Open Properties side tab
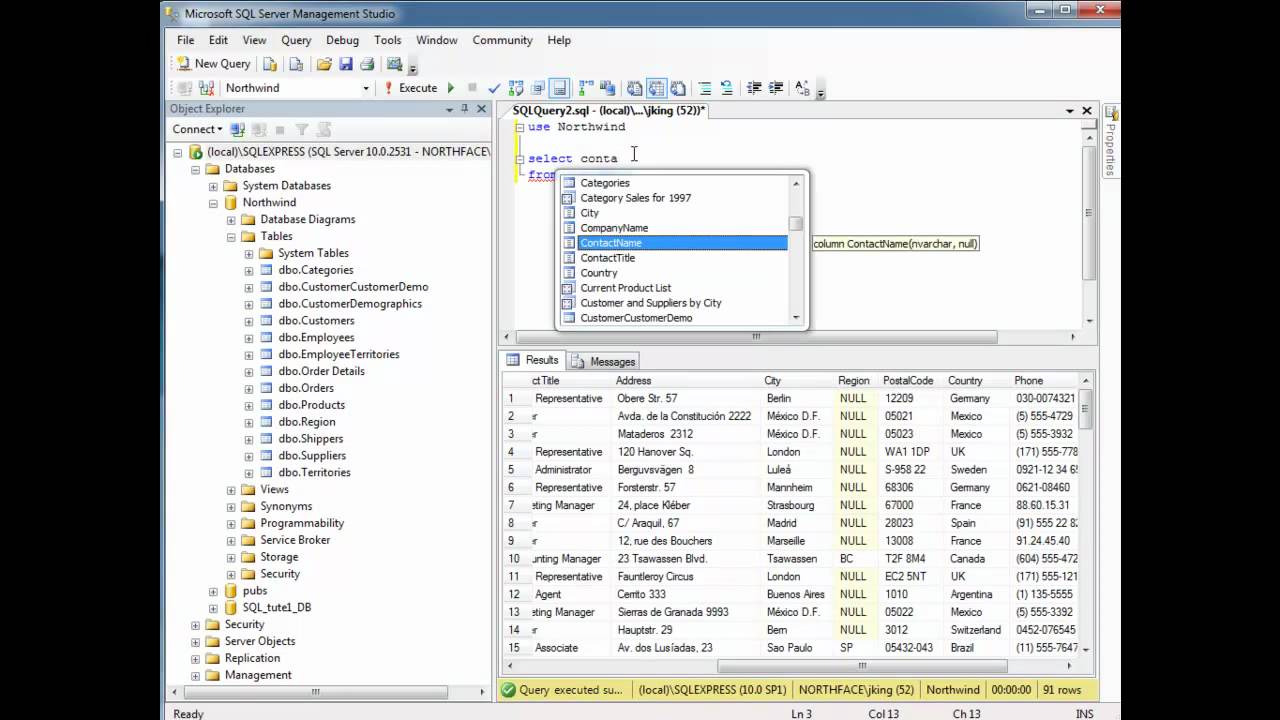The image size is (1280, 720). point(1111,140)
